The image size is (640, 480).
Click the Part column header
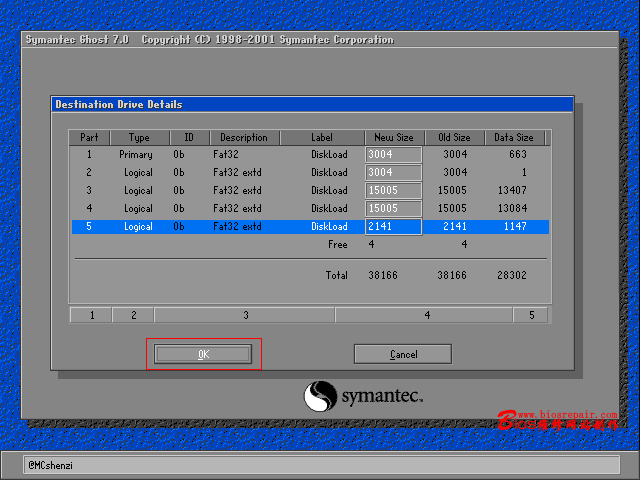89,138
